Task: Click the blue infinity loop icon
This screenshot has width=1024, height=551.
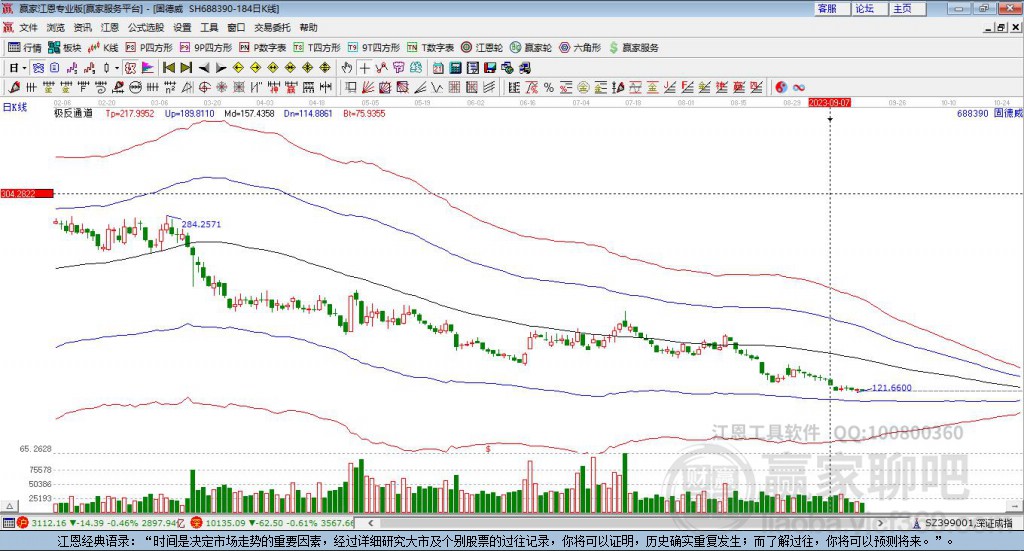Action: tap(798, 87)
